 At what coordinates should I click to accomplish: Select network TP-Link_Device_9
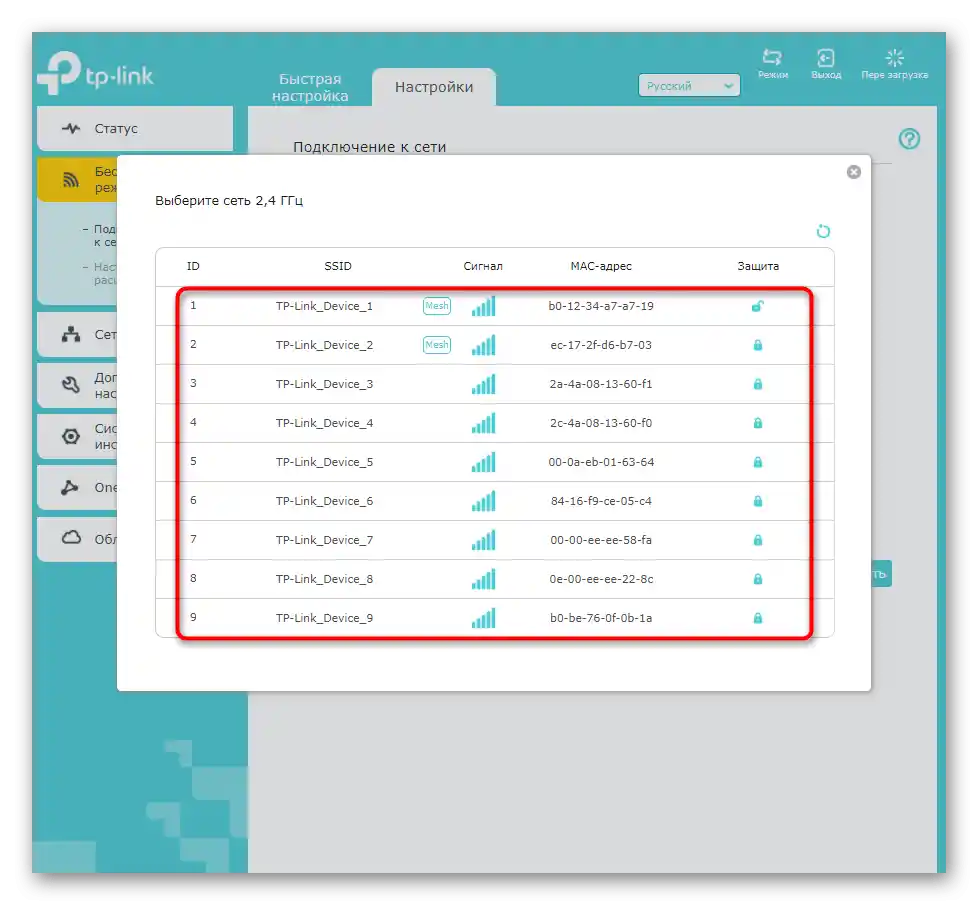[495, 618]
